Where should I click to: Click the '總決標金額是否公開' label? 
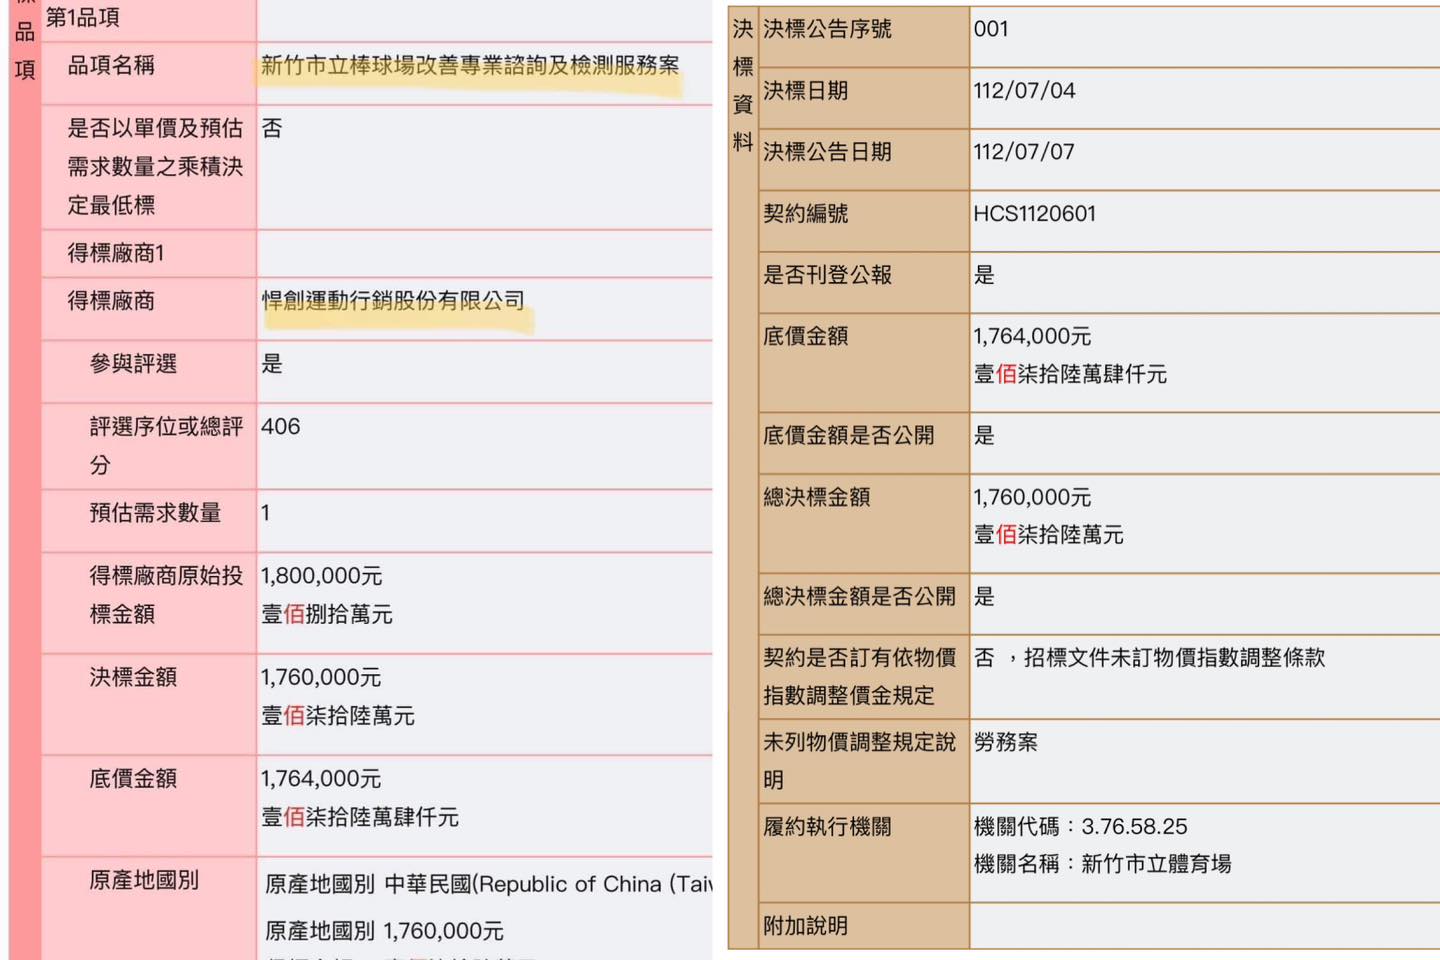tap(859, 596)
